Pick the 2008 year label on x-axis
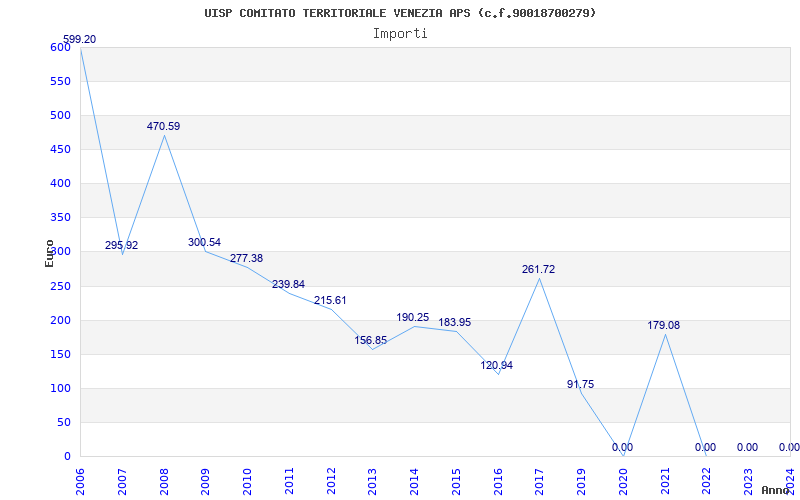Screen dimensions: 800x500 [x=164, y=481]
